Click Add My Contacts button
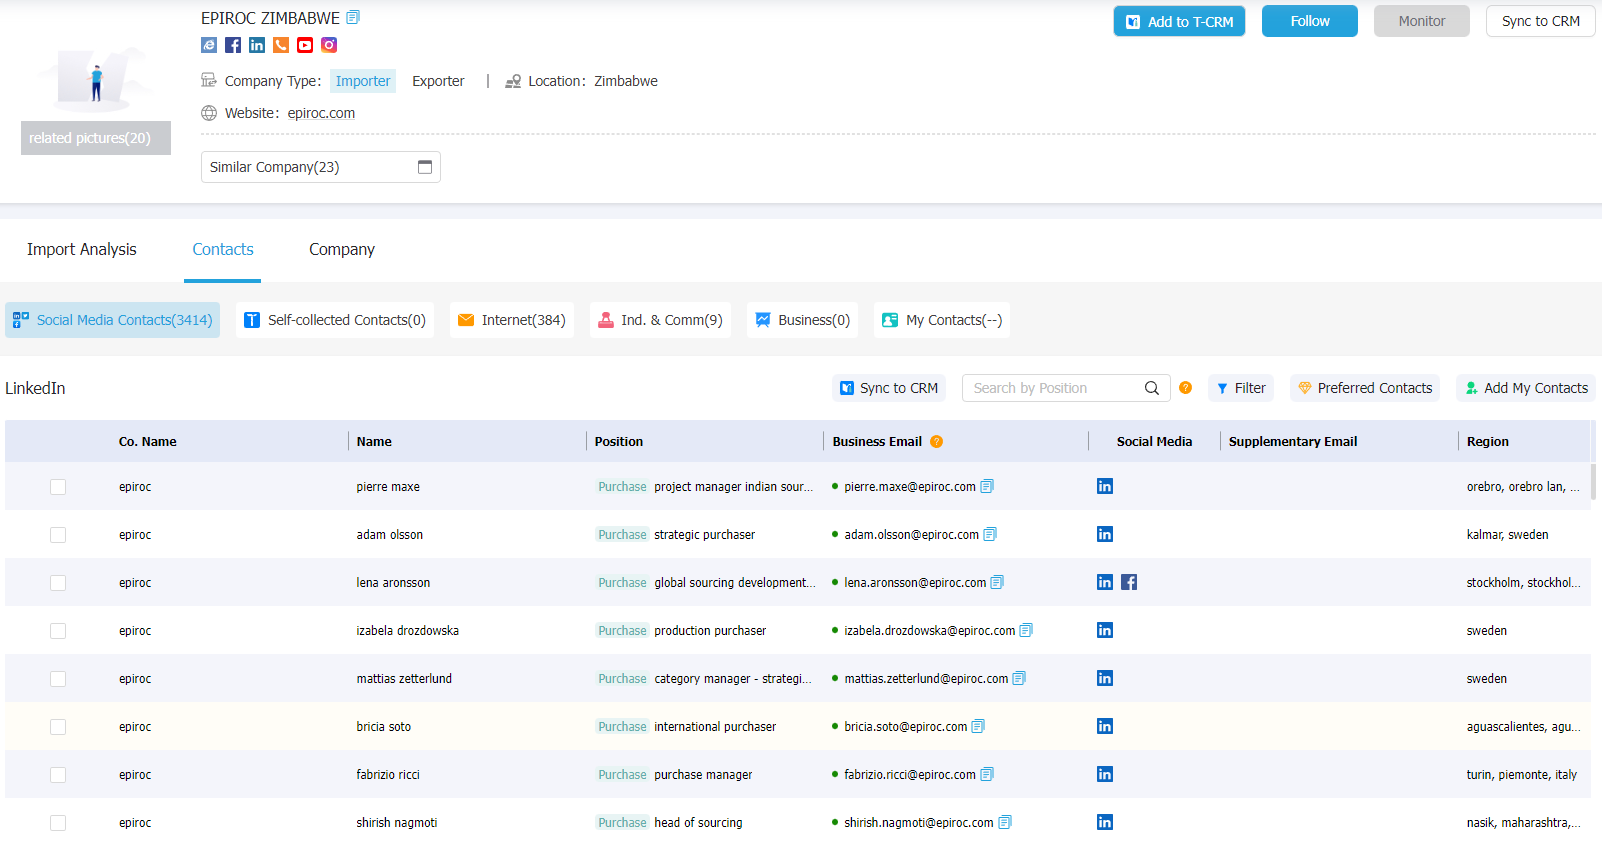The width and height of the screenshot is (1602, 844). click(1526, 388)
